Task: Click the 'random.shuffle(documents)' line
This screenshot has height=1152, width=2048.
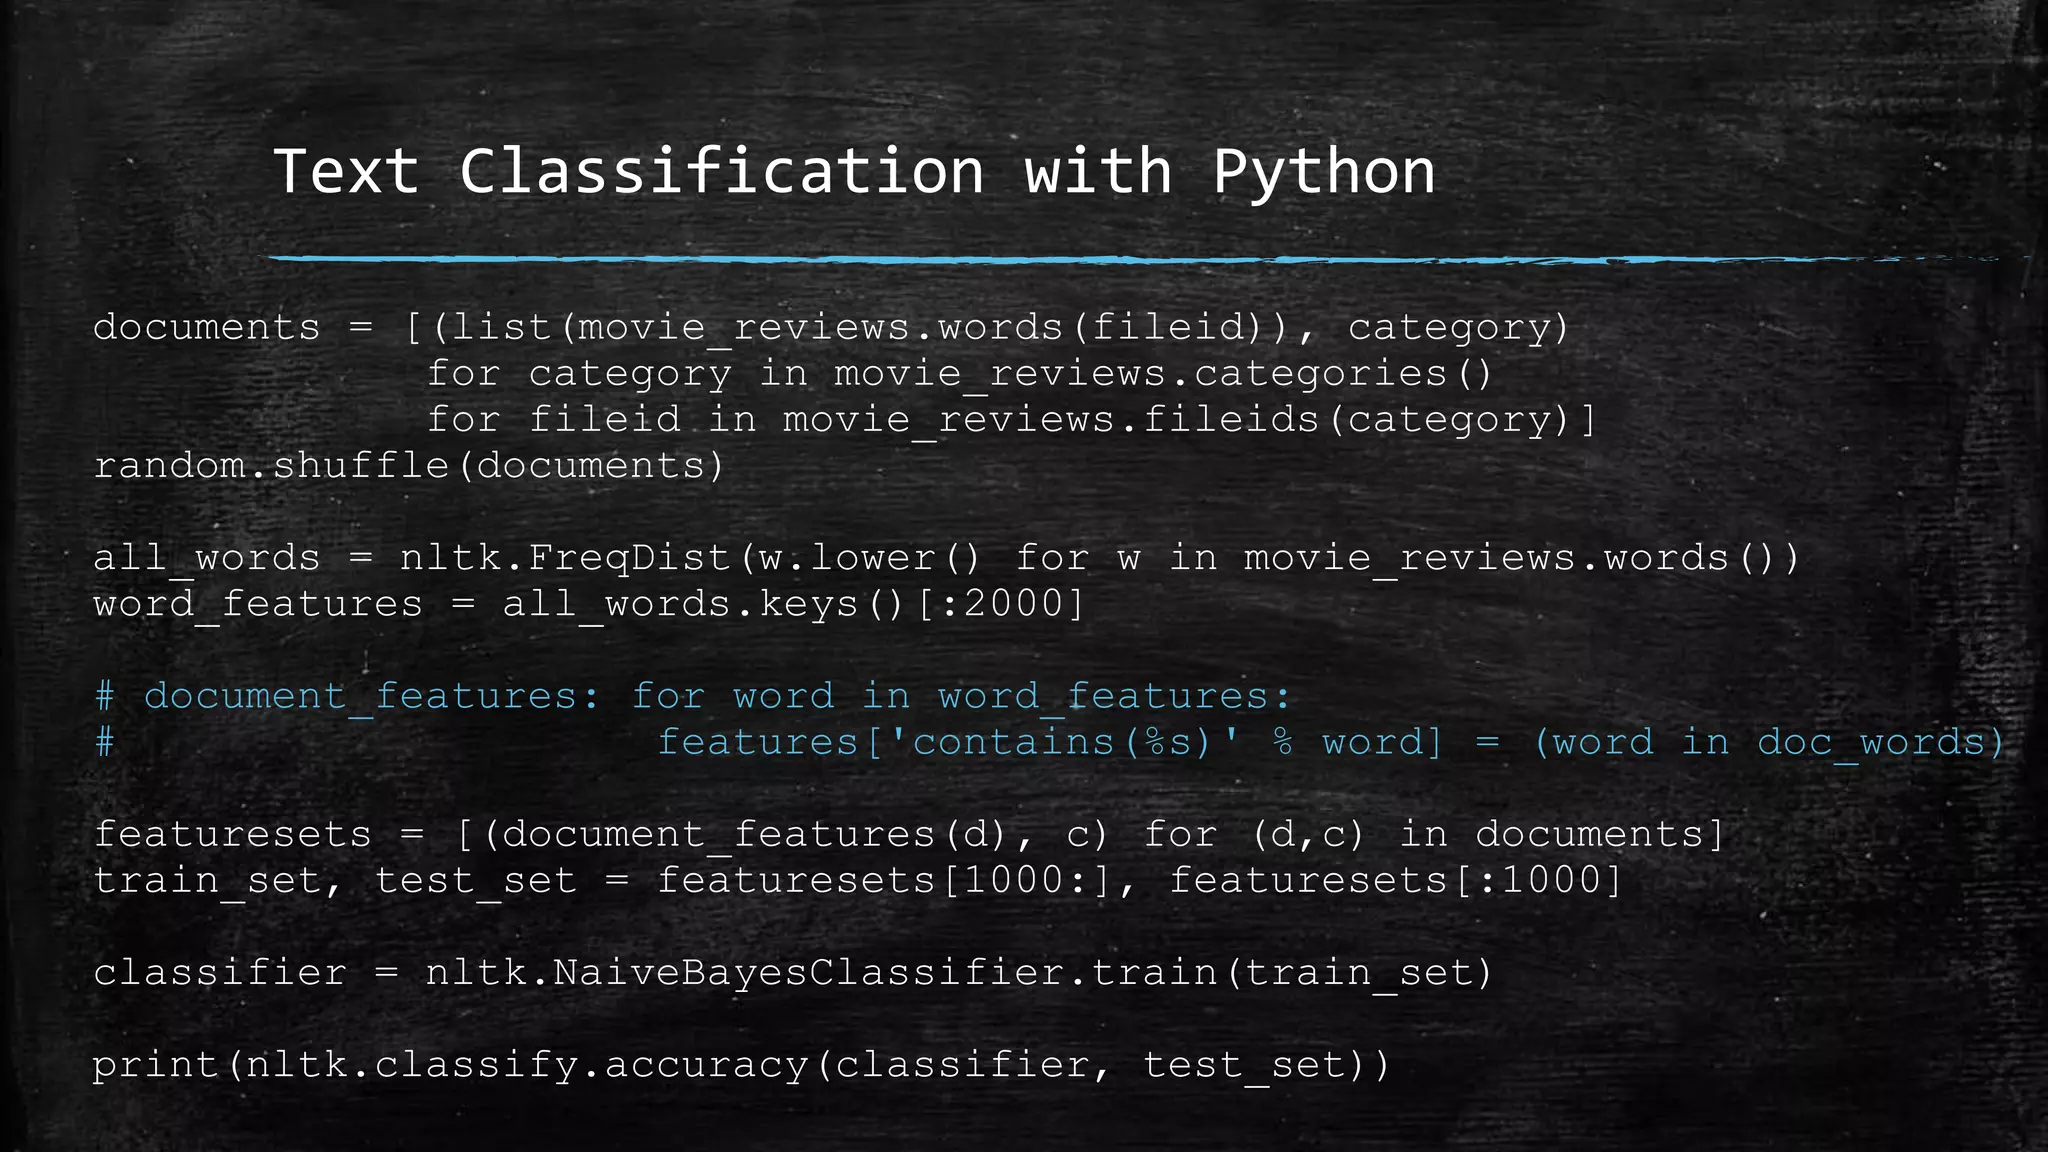Action: point(408,466)
